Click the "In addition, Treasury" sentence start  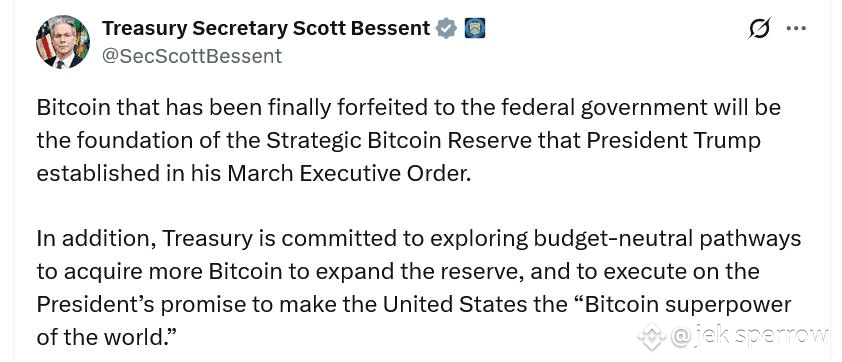pos(144,240)
